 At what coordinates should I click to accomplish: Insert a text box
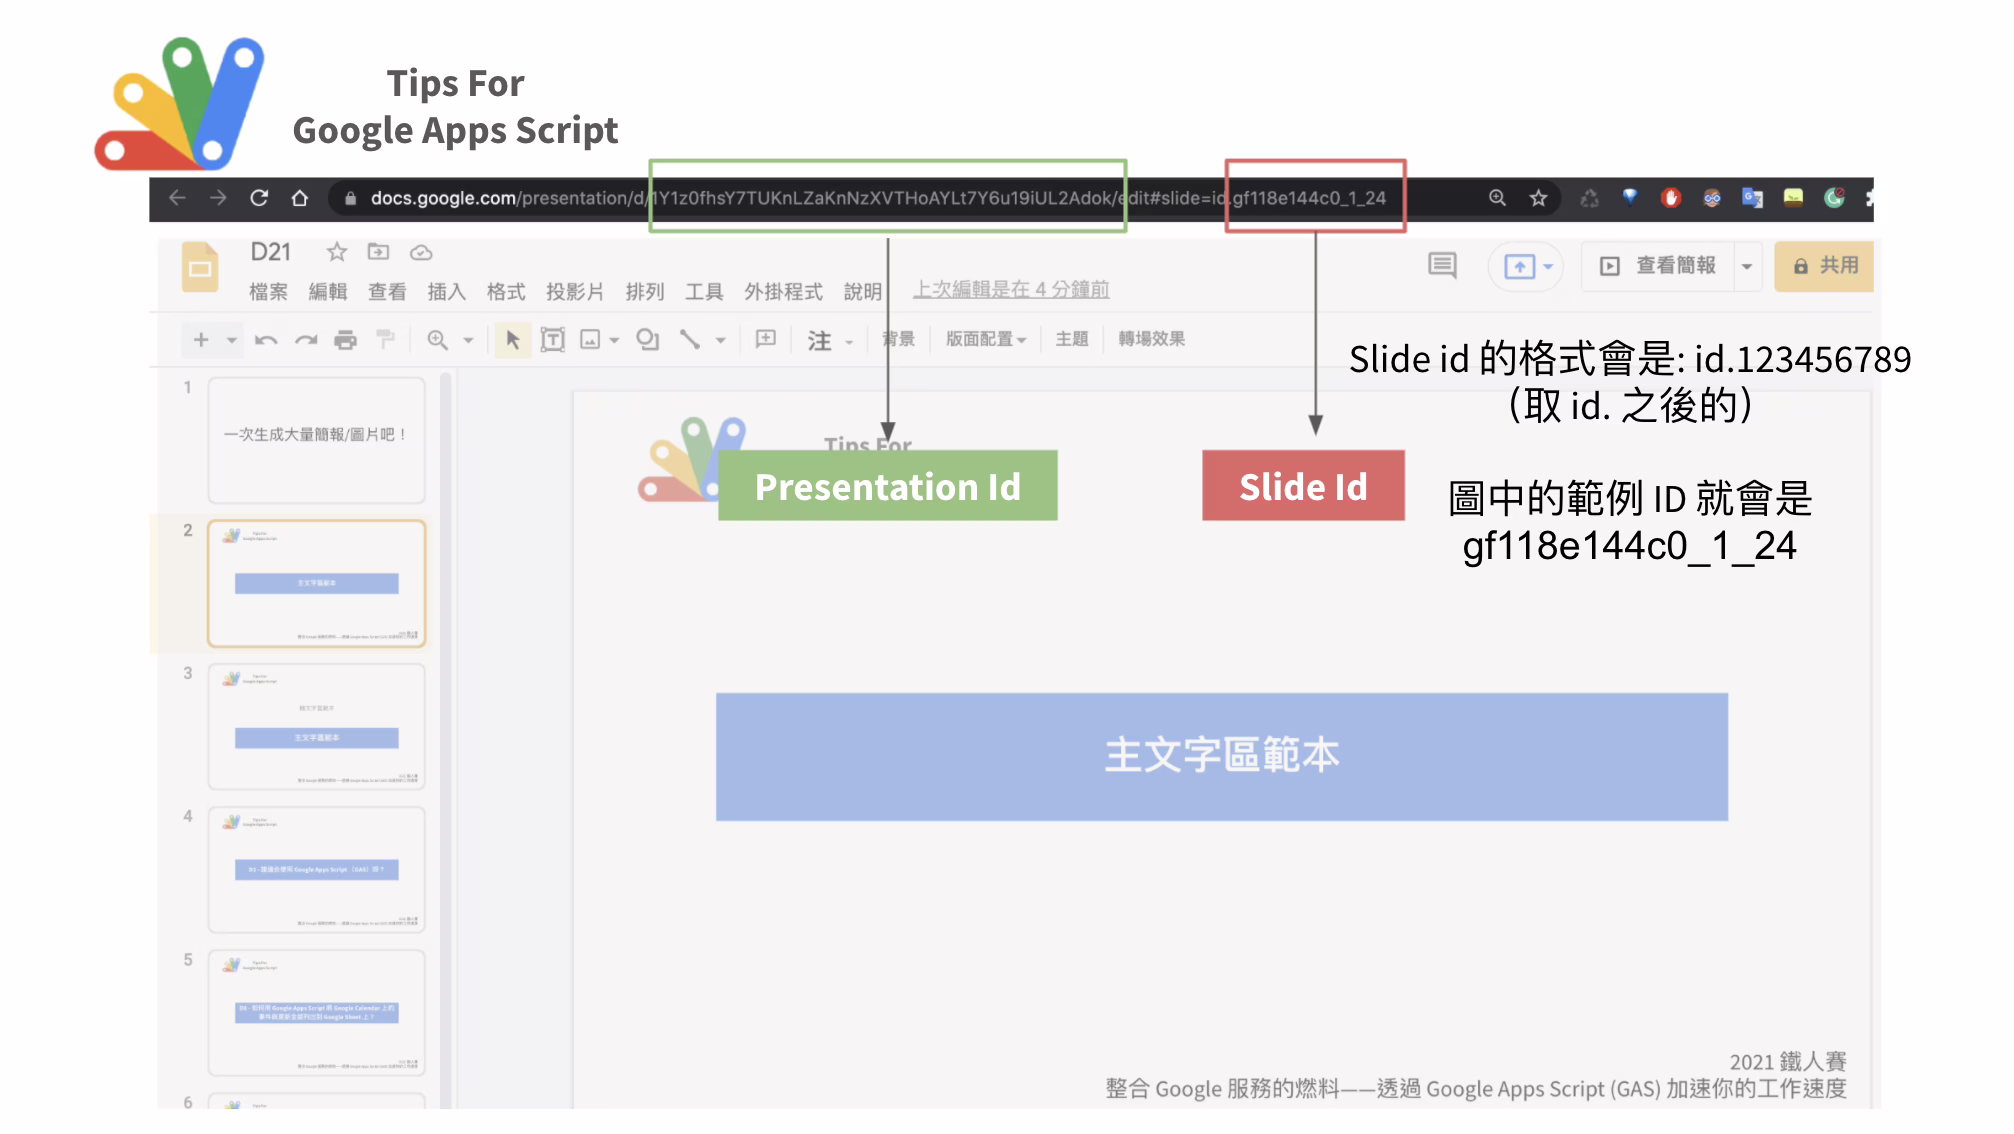coord(552,340)
